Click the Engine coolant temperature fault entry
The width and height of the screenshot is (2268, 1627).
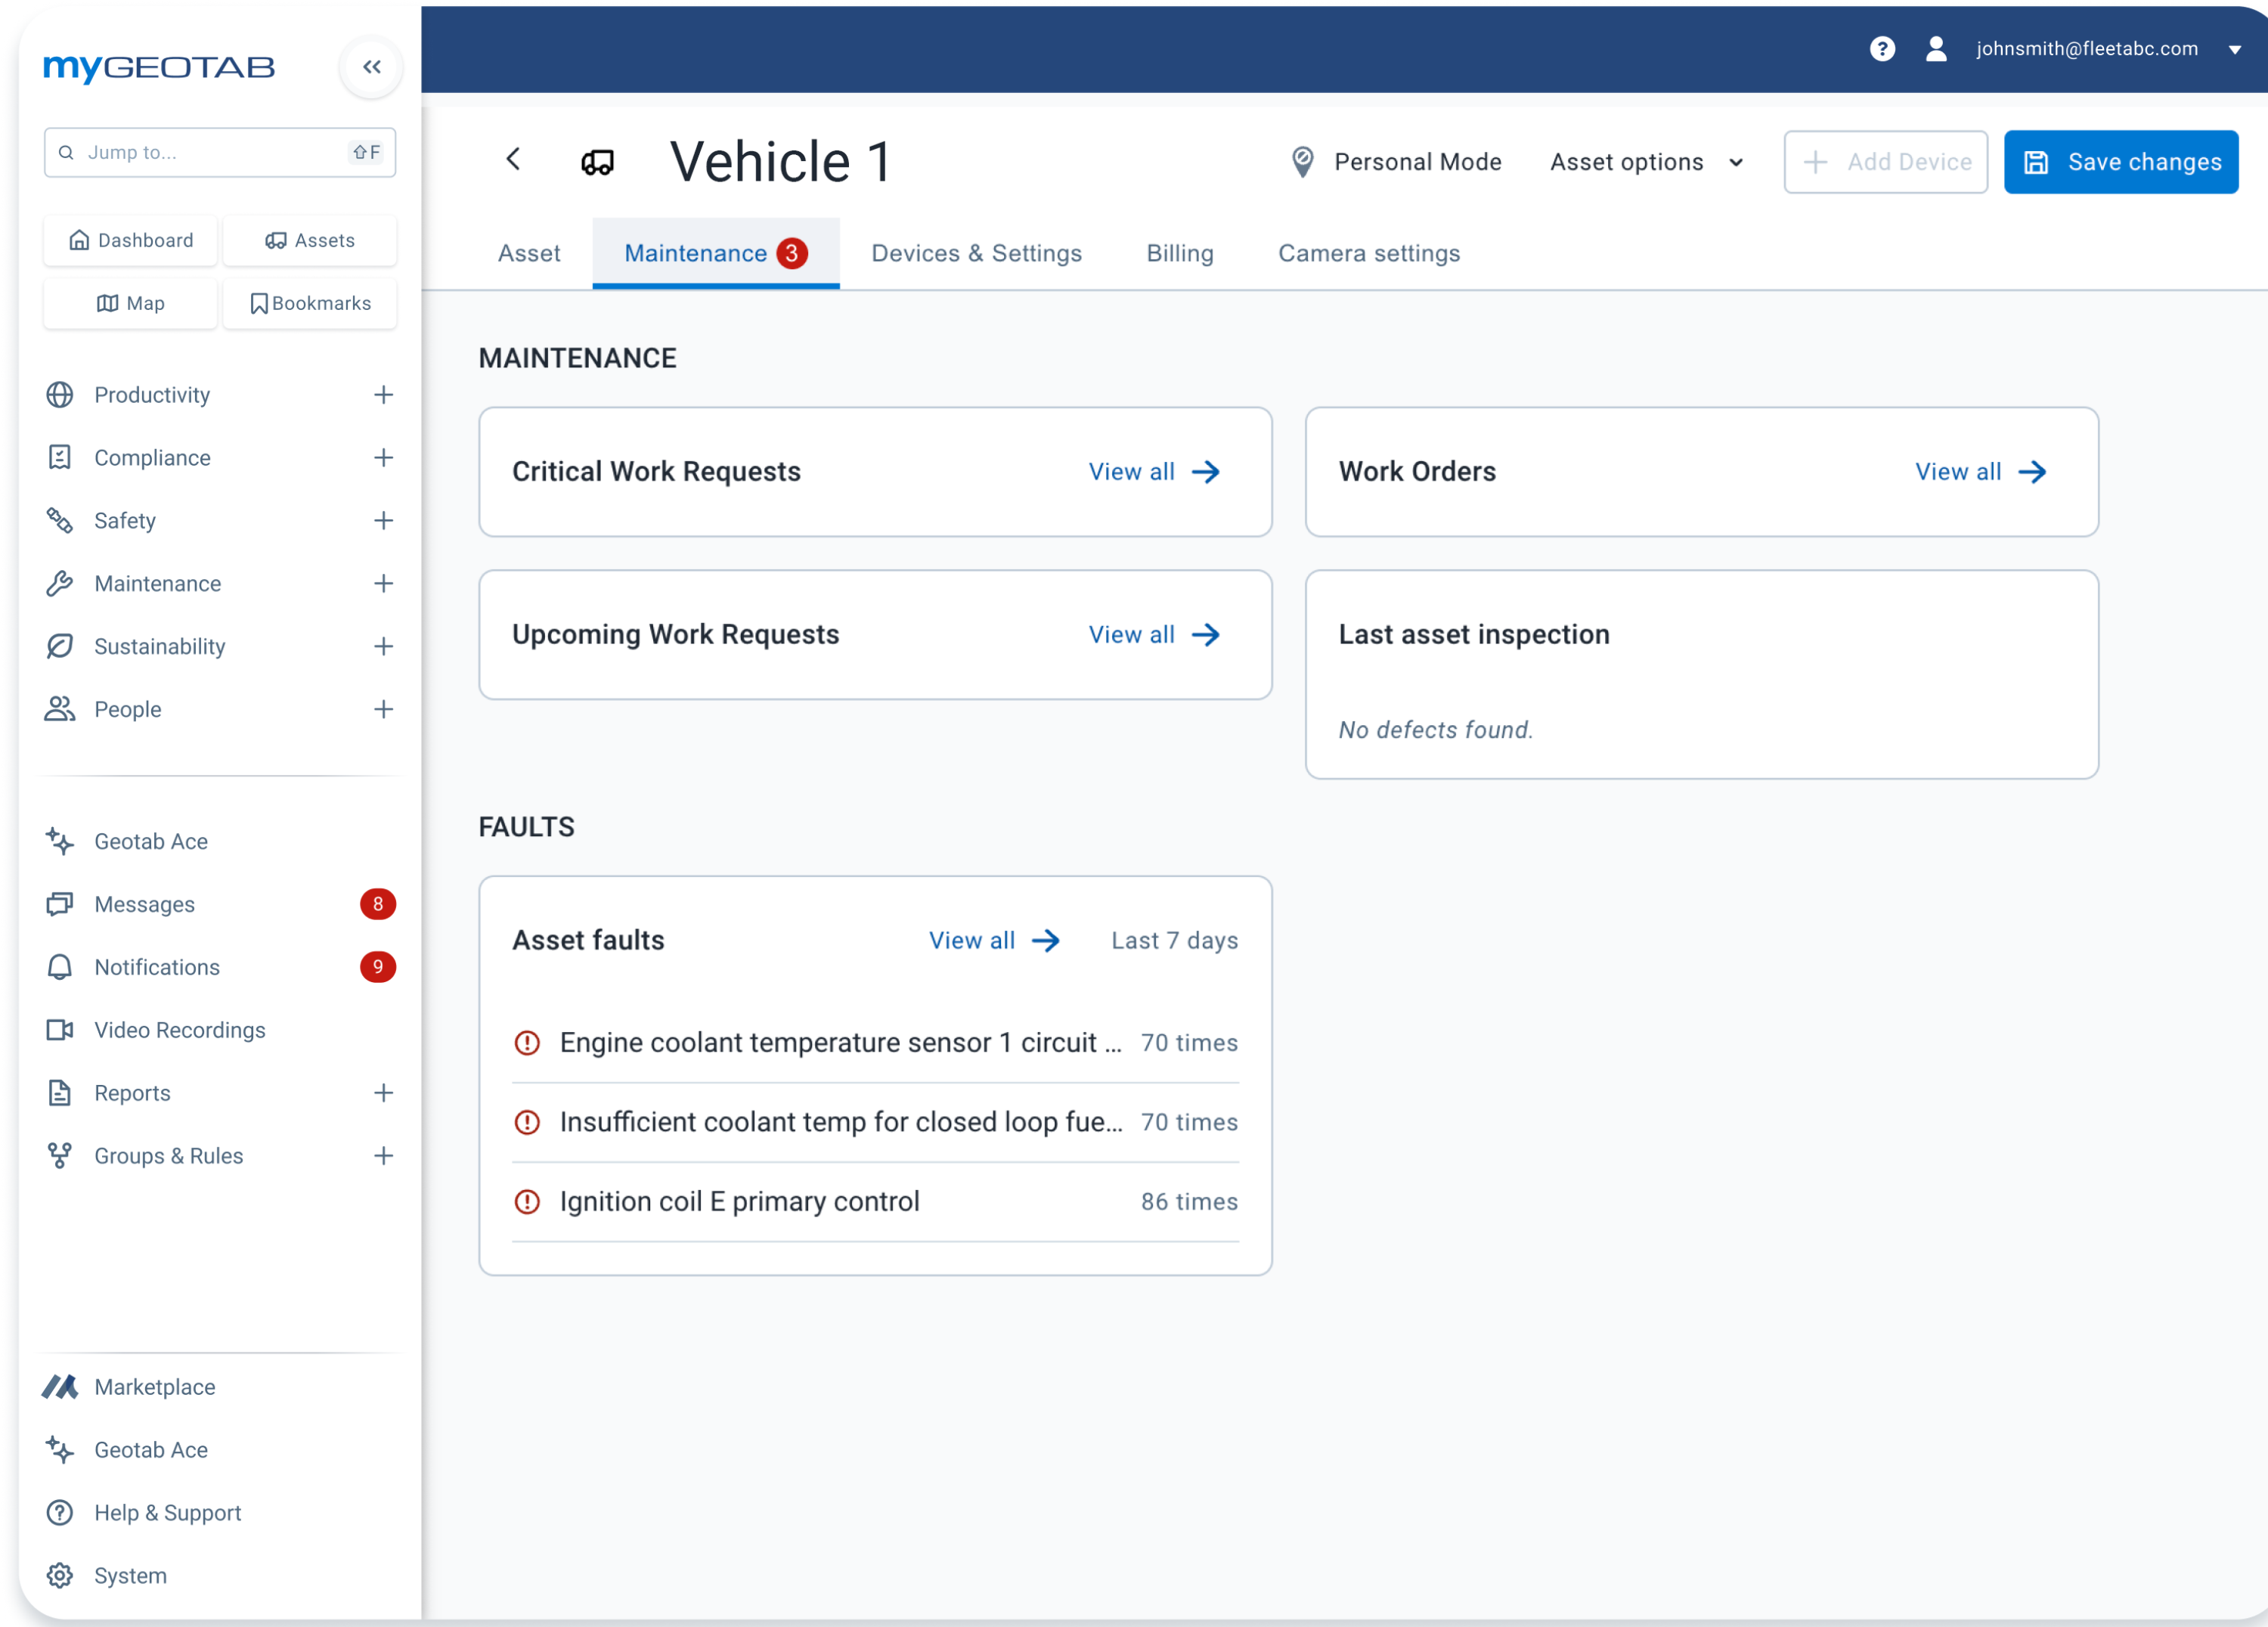click(839, 1042)
